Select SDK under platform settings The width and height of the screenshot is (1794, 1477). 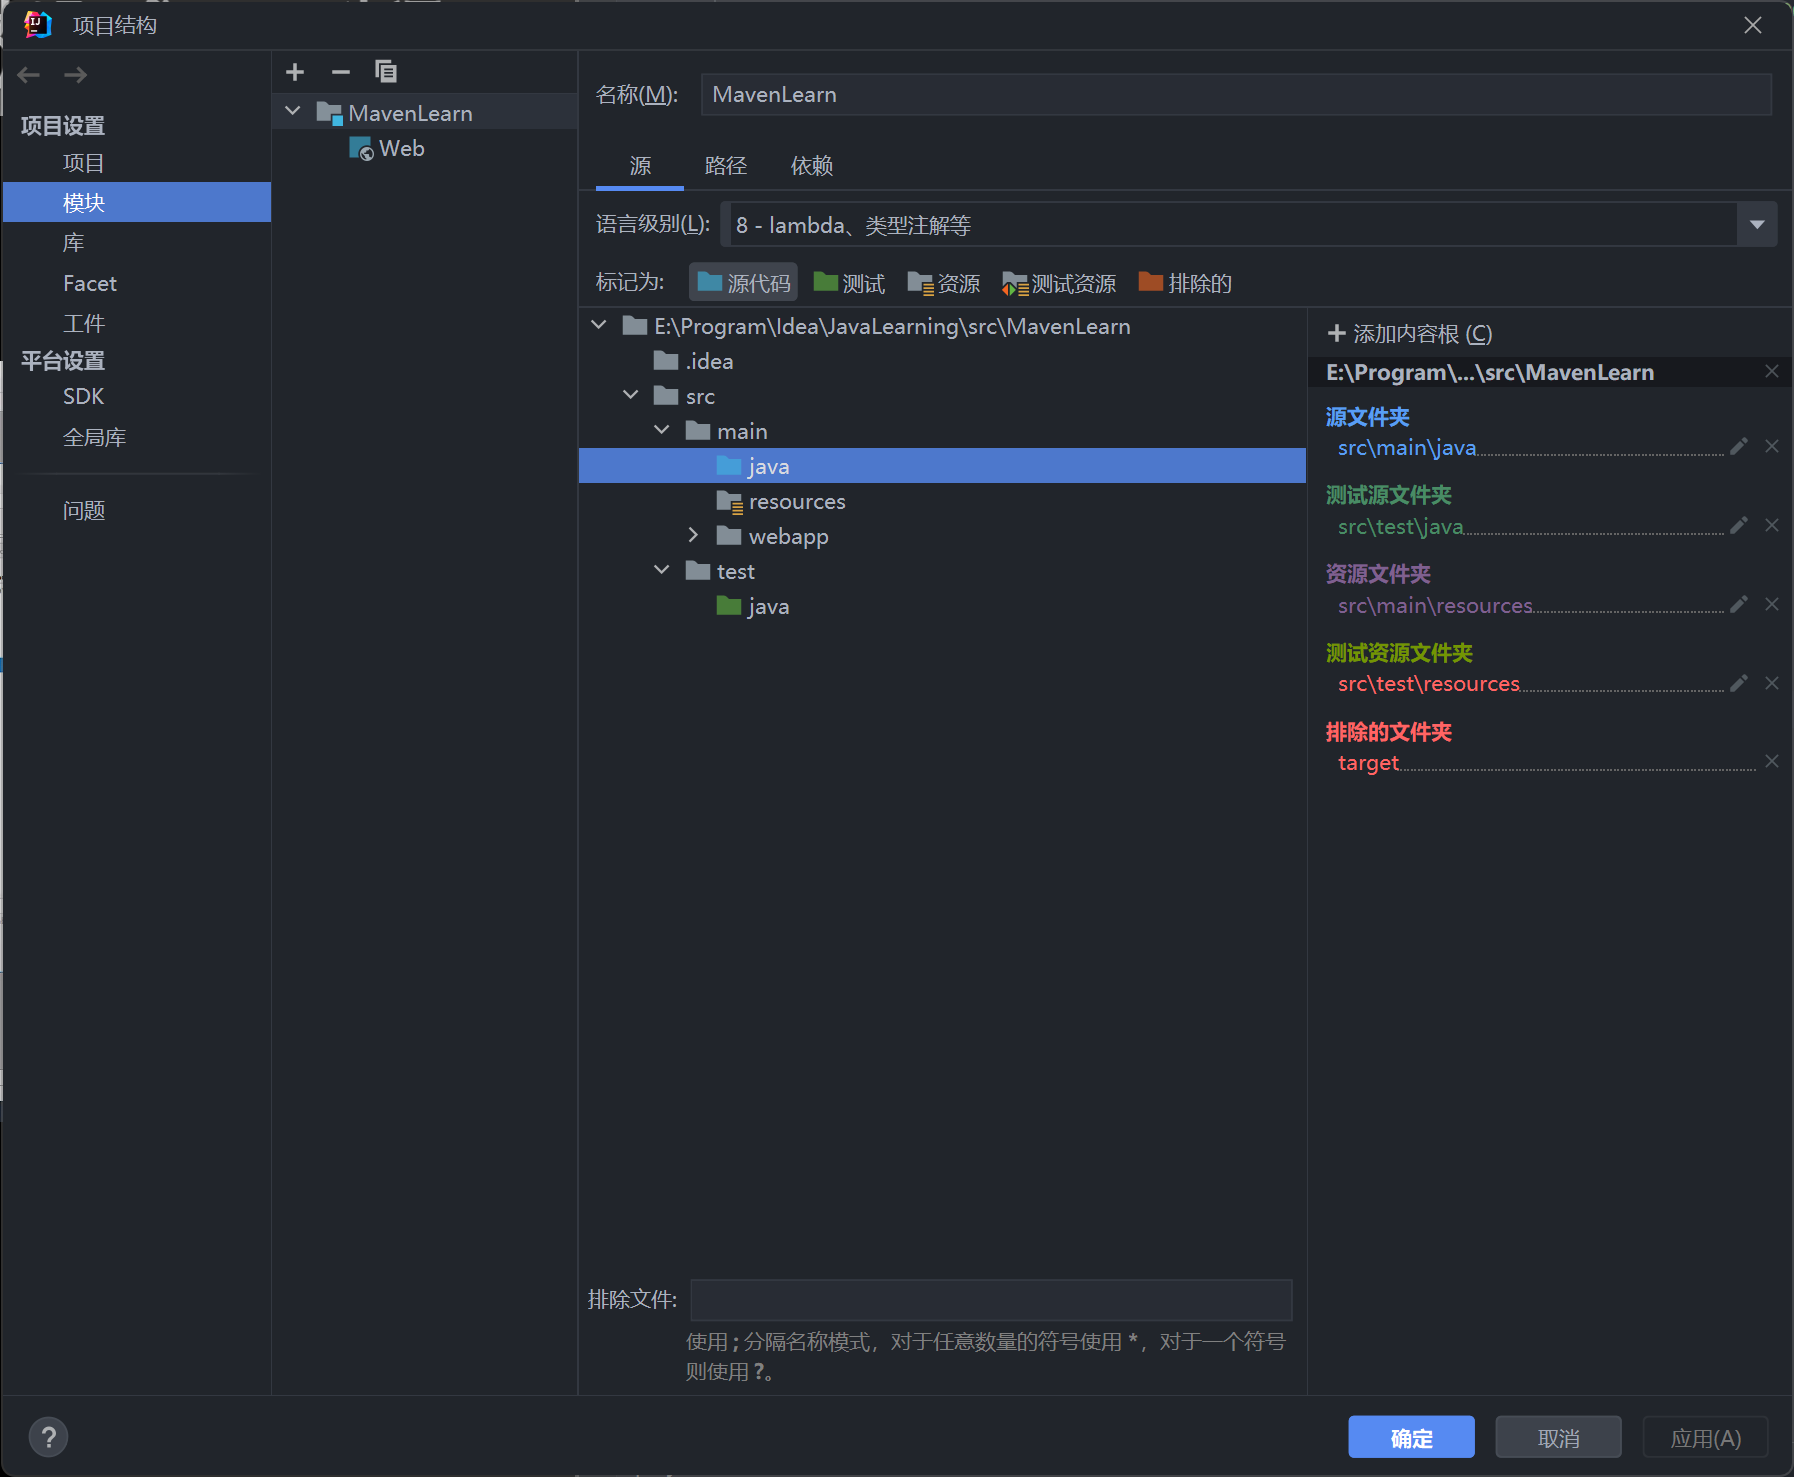(x=83, y=397)
